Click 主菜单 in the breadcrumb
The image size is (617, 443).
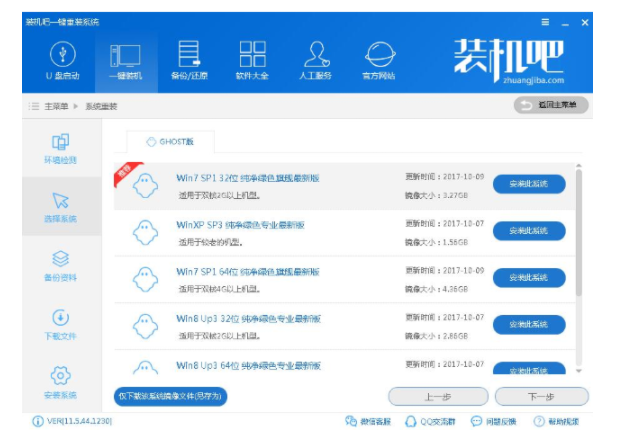click(x=56, y=106)
